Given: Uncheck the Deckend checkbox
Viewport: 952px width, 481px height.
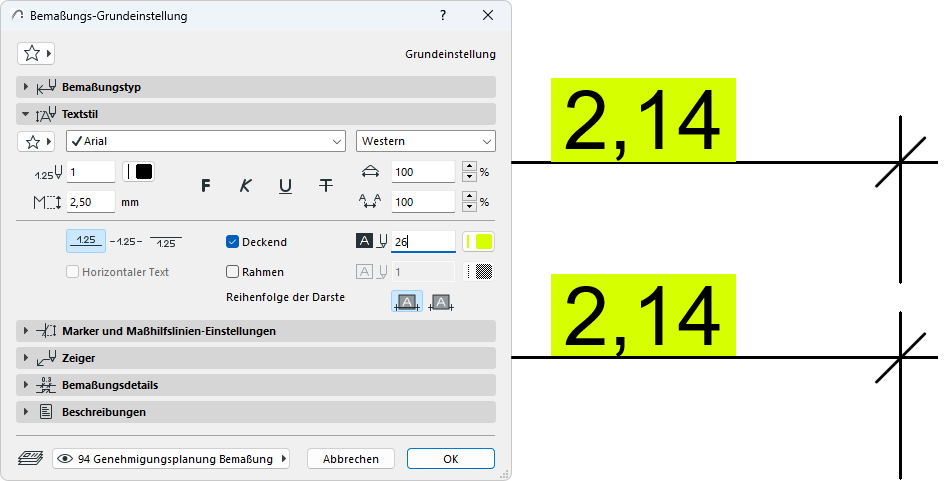Looking at the screenshot, I should click(x=232, y=242).
